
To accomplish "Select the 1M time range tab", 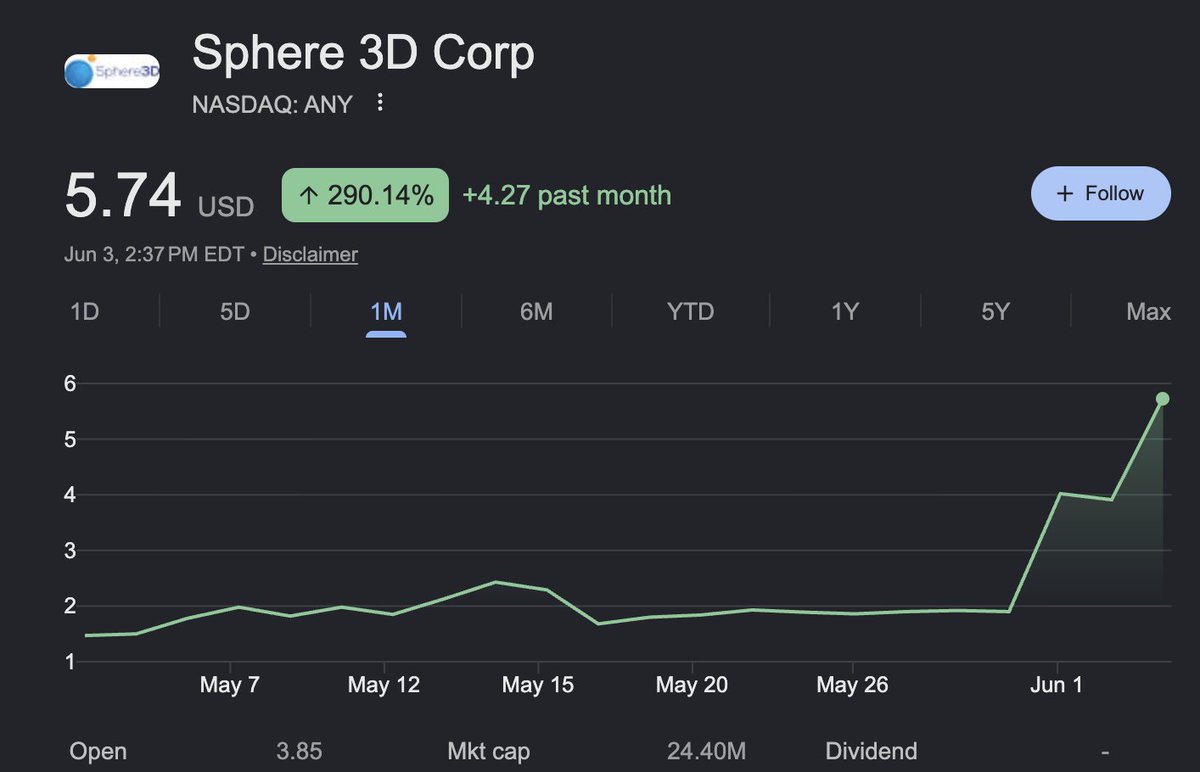I will (386, 312).
